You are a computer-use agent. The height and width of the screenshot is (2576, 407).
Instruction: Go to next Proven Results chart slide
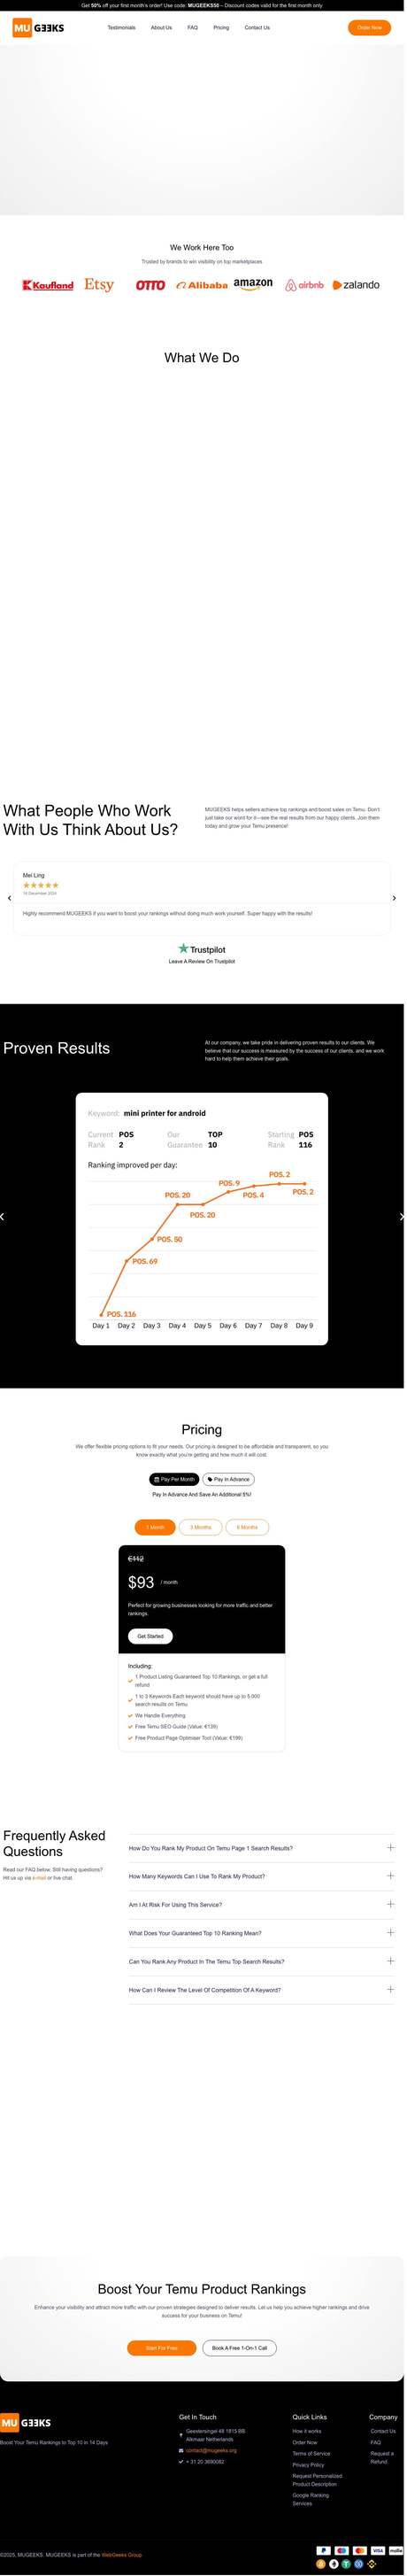coord(401,1217)
